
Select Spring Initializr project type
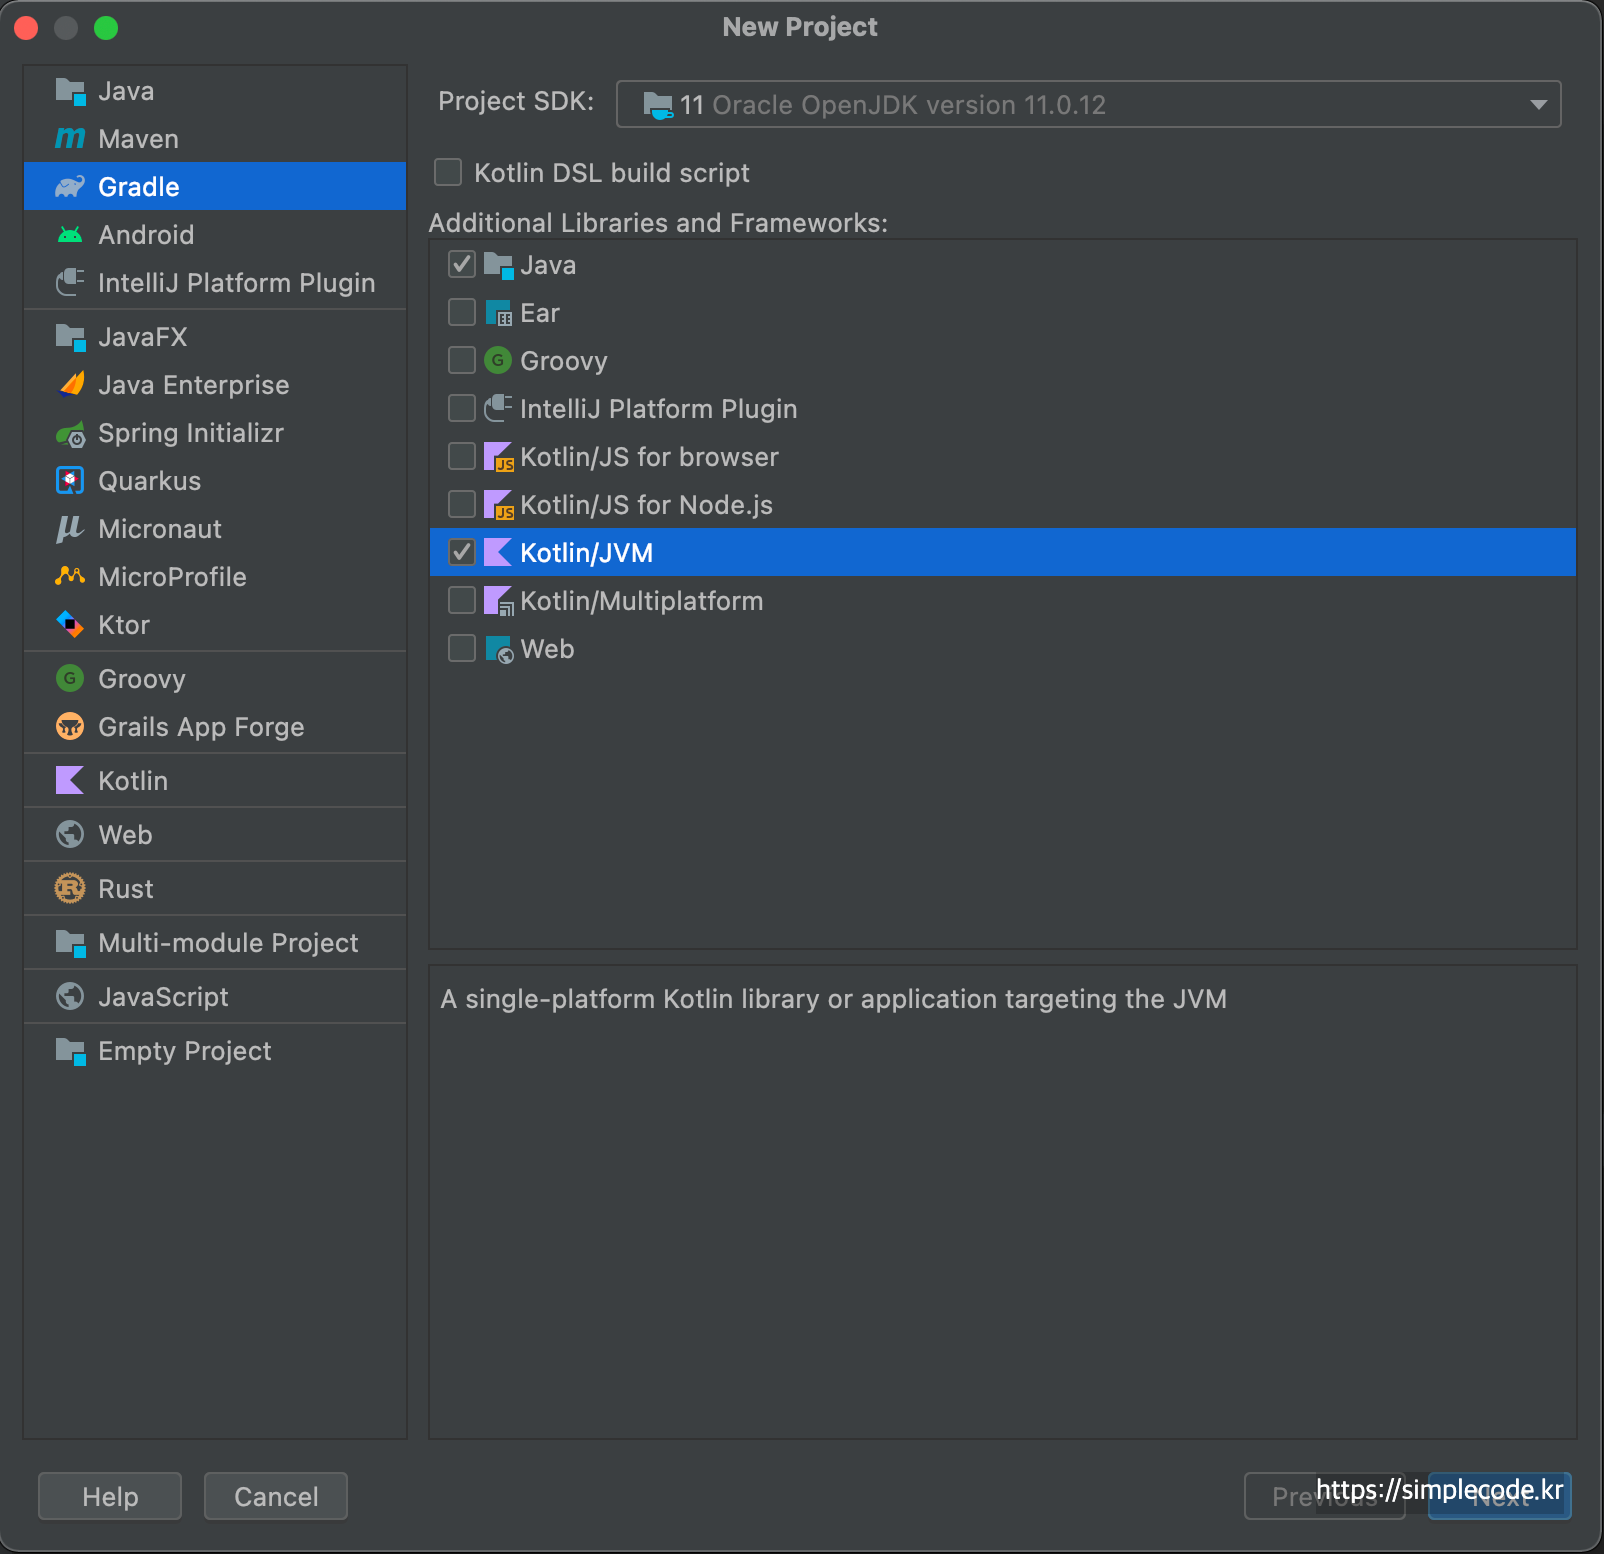point(215,433)
